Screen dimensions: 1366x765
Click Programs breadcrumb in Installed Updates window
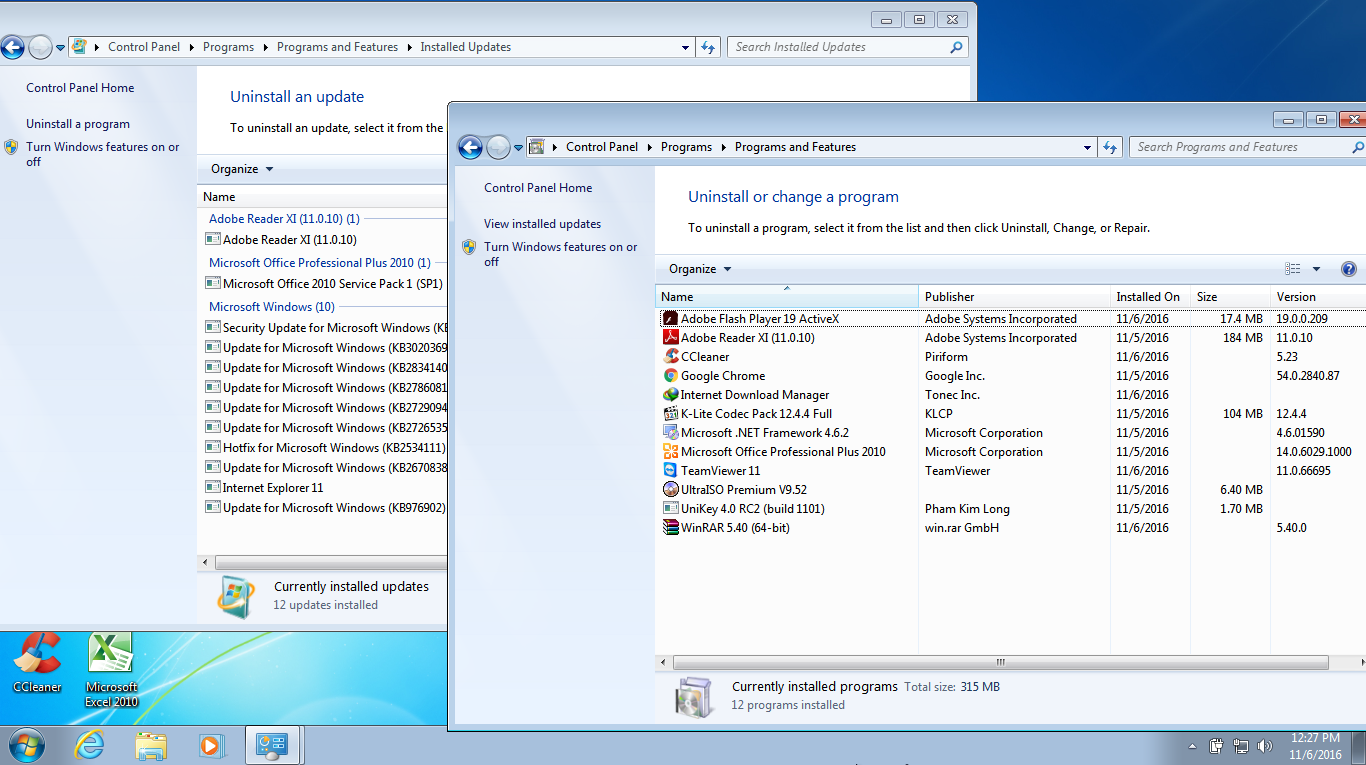228,47
